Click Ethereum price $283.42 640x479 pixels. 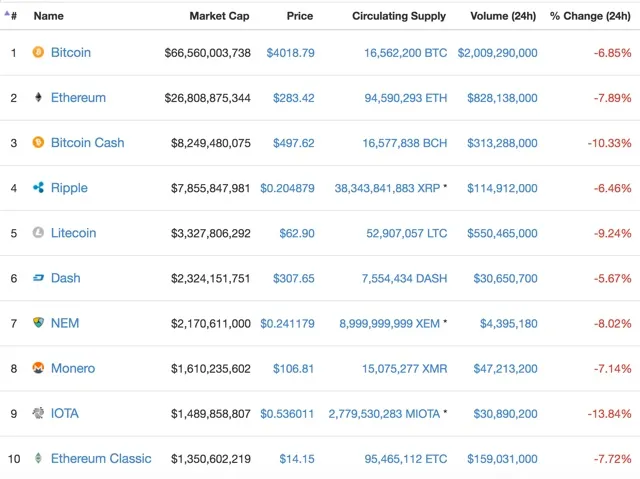tap(293, 98)
